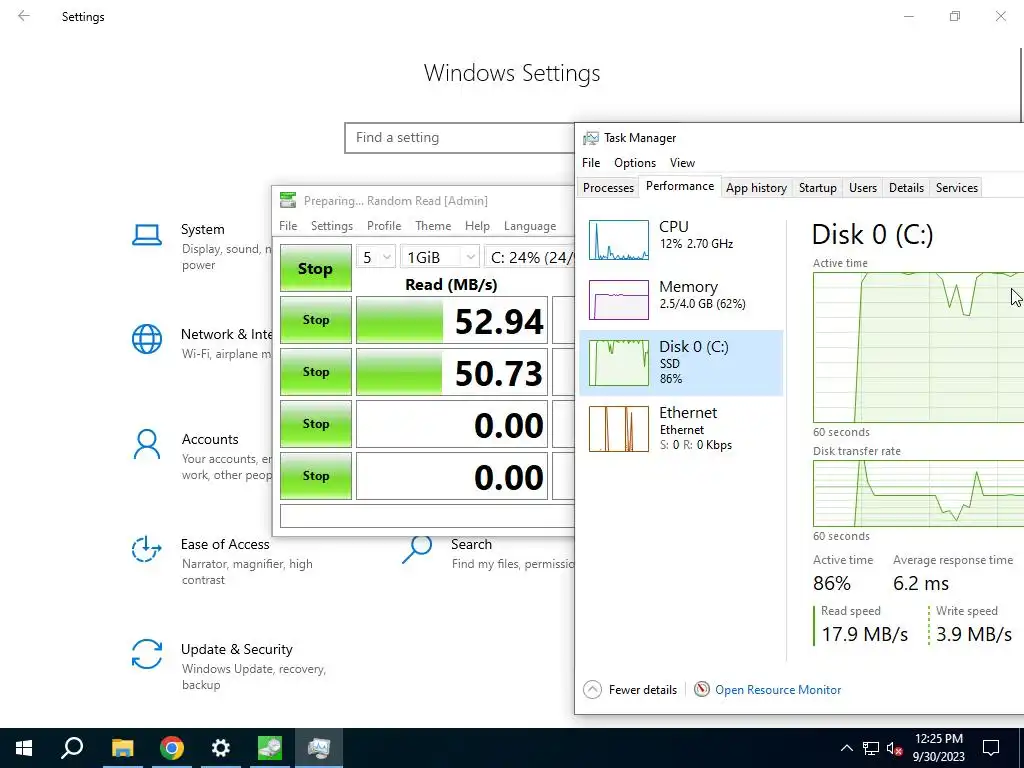Open Resource Monitor link
Image resolution: width=1024 pixels, height=768 pixels.
(778, 690)
